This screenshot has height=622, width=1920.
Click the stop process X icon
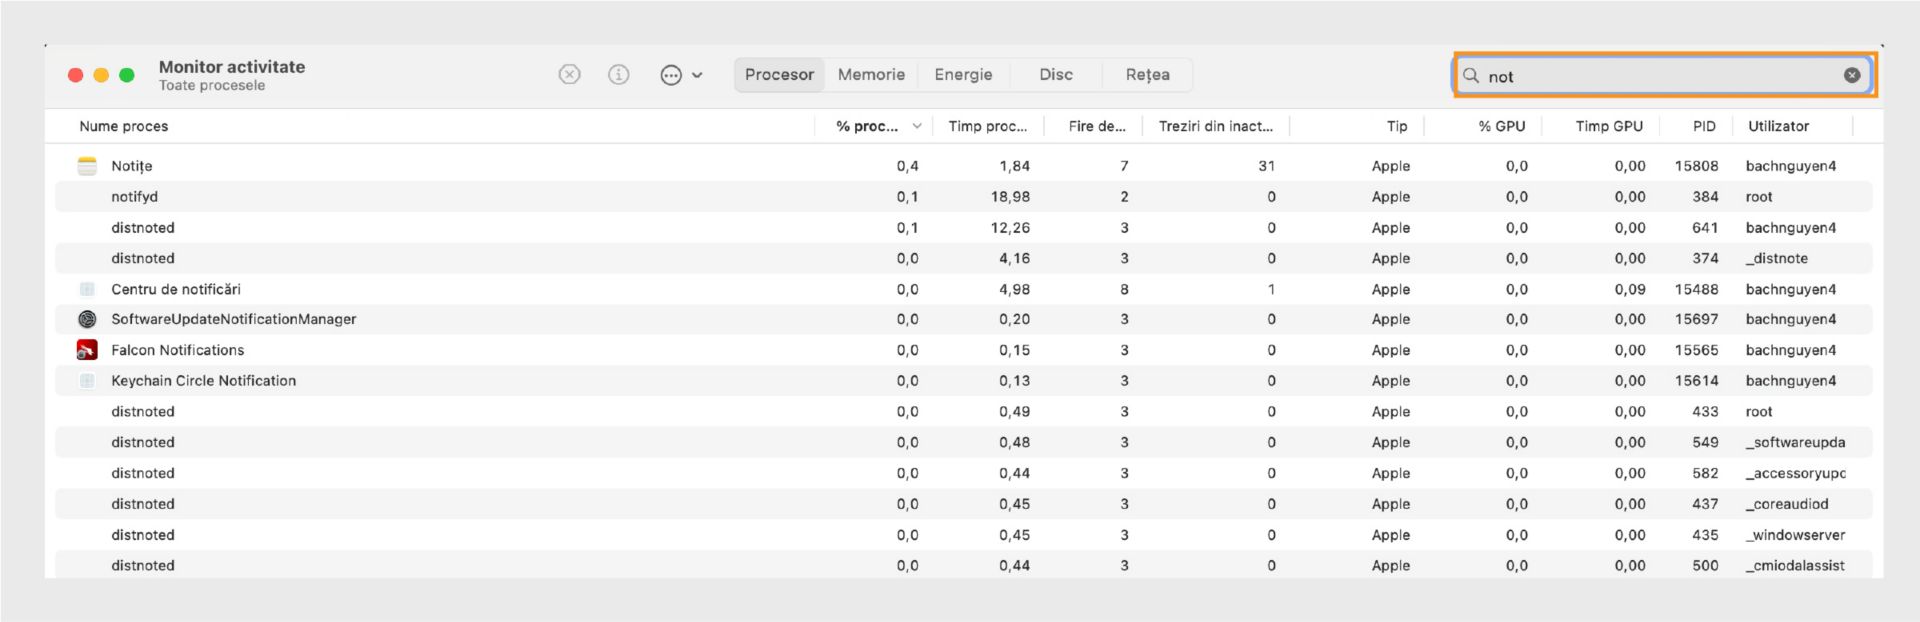[569, 75]
